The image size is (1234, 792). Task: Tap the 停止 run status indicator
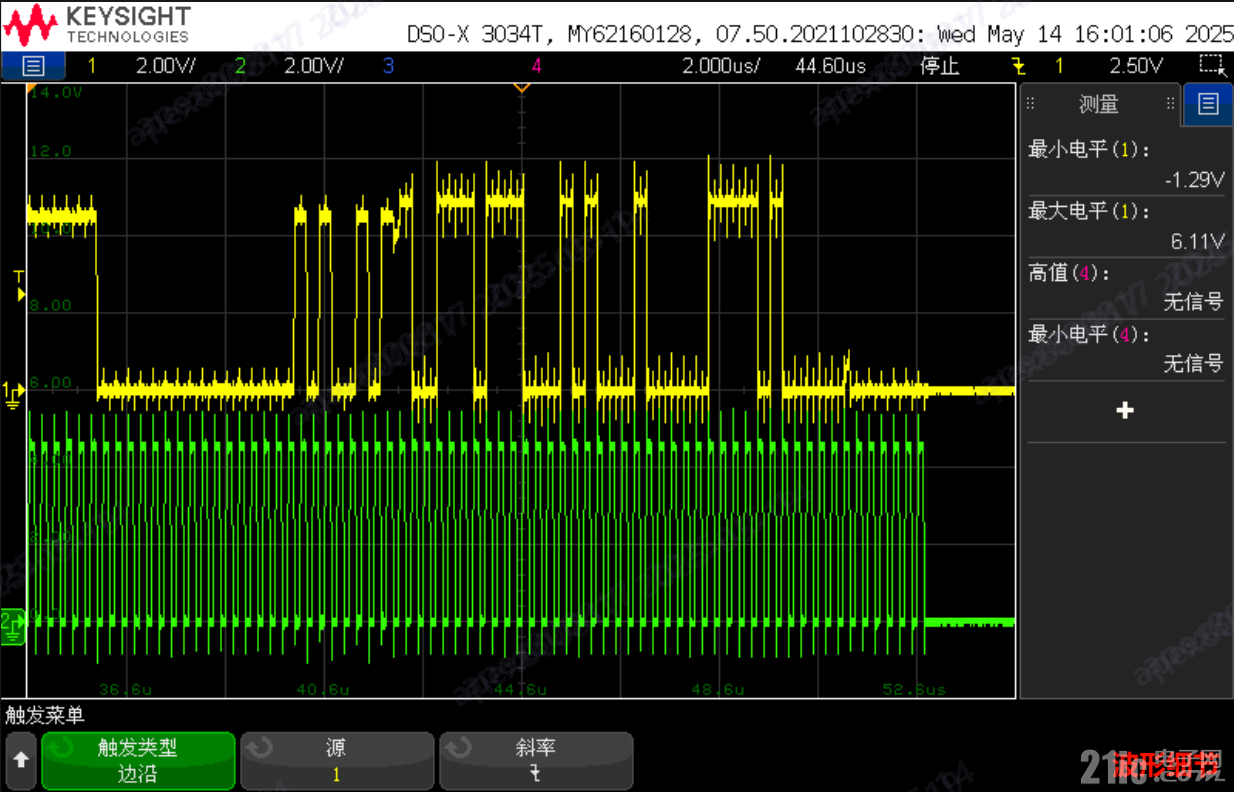click(x=939, y=67)
